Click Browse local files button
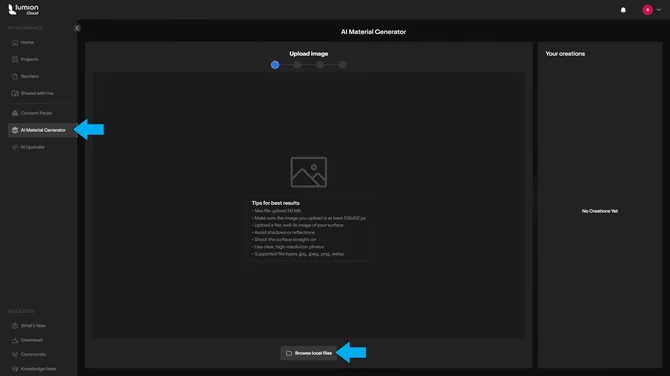Image resolution: width=670 pixels, height=376 pixels. click(x=309, y=353)
